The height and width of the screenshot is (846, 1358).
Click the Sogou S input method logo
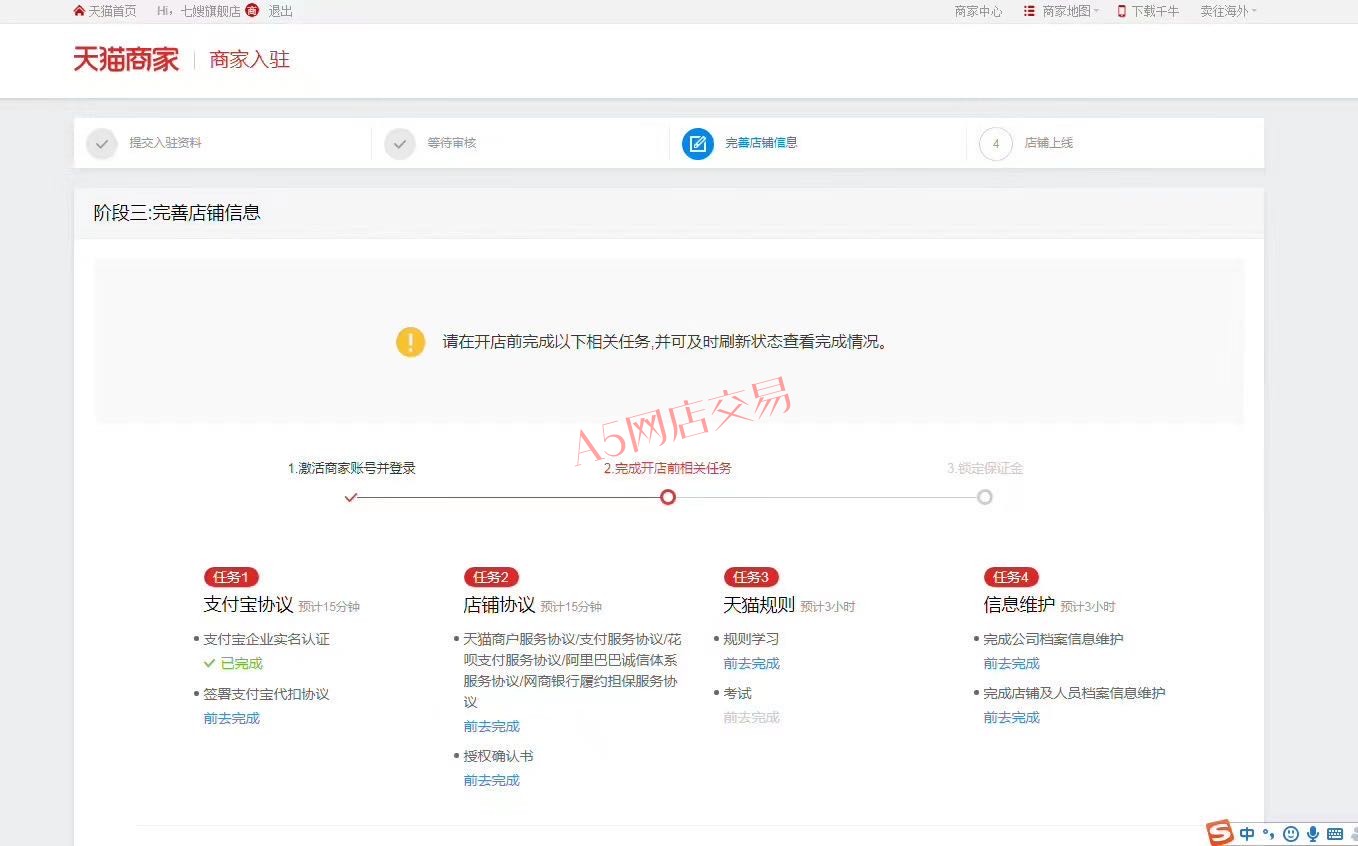[x=1219, y=832]
